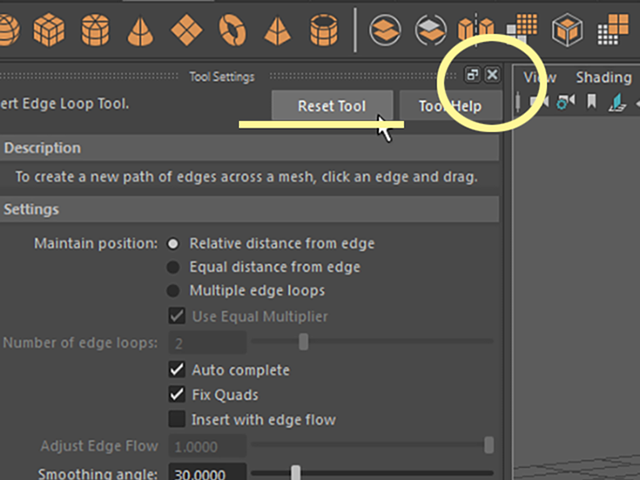Screen dimensions: 640x480
Task: Open the viewport Bookmarks icon
Action: coord(591,102)
